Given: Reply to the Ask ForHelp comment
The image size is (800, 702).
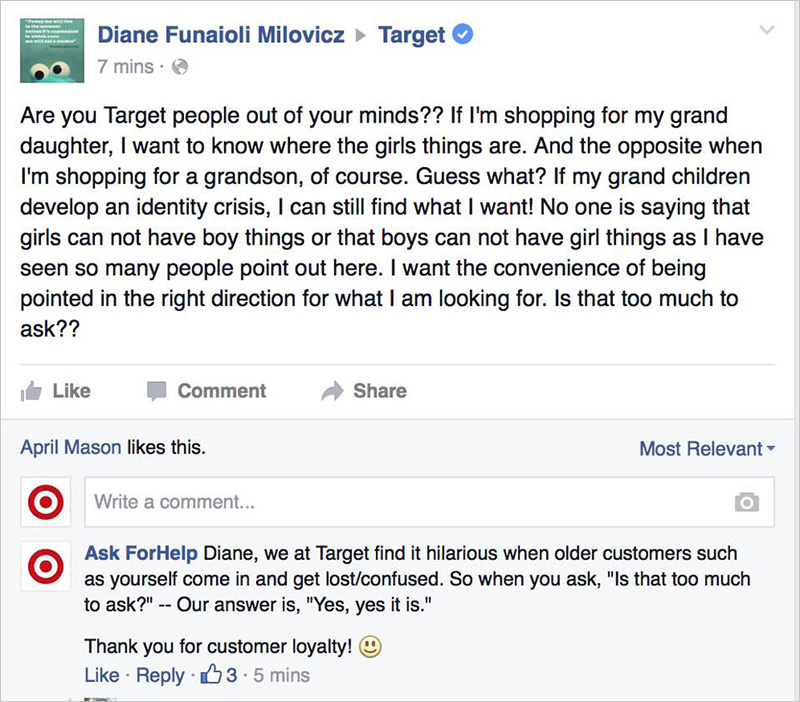Looking at the screenshot, I should click(x=160, y=675).
